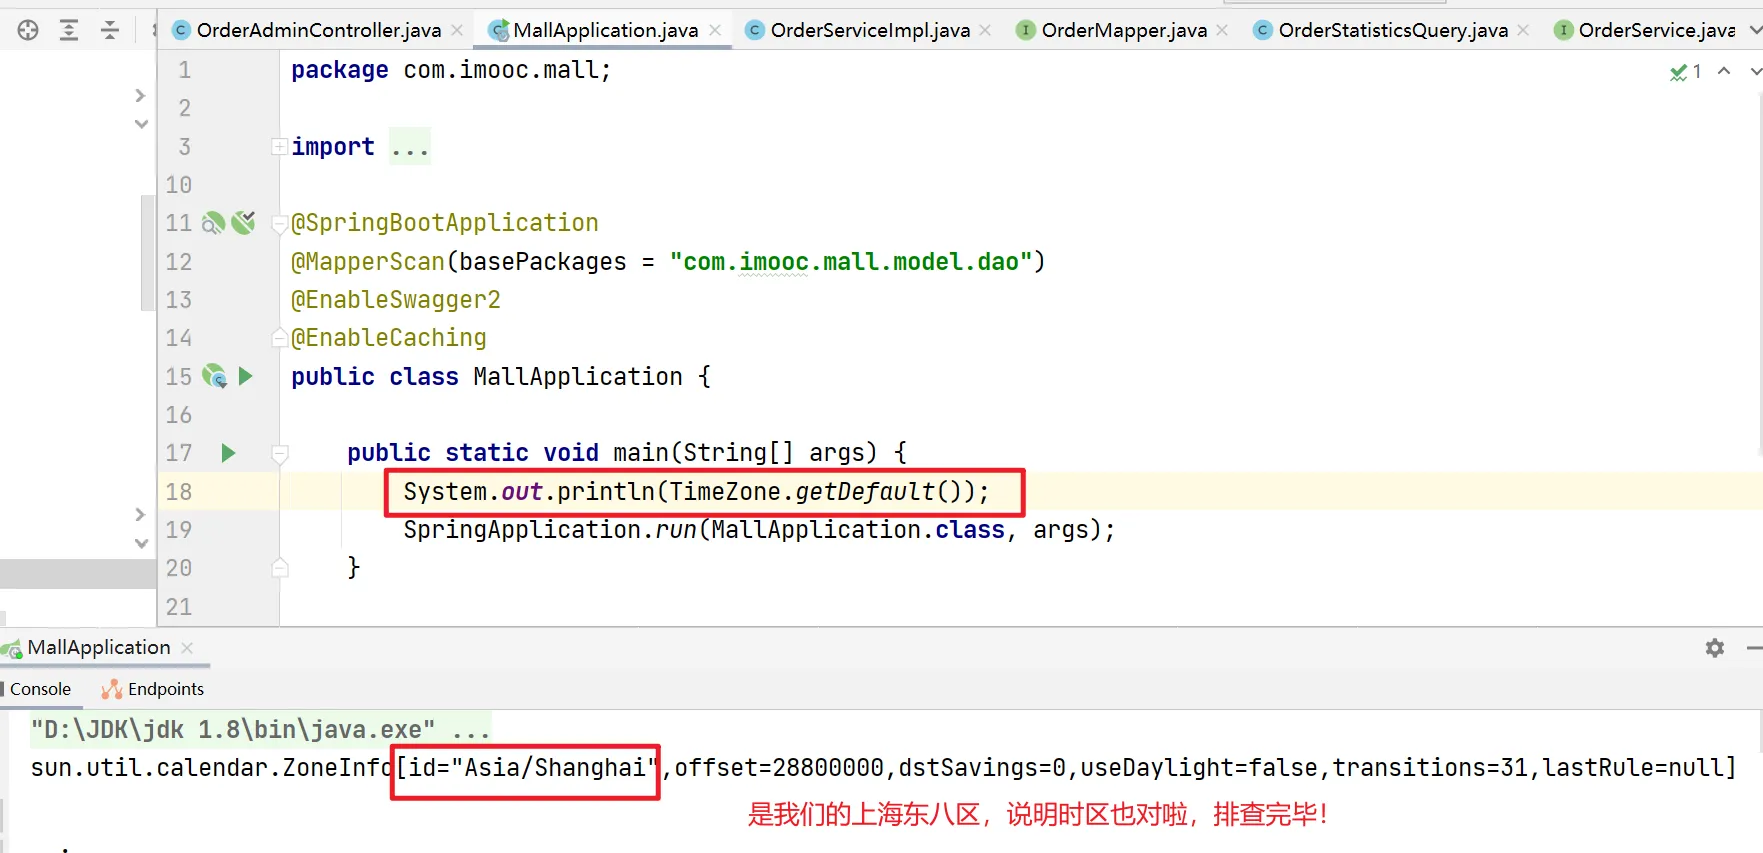
Task: Click the MallApplication class name on line 15
Action: [x=578, y=377]
